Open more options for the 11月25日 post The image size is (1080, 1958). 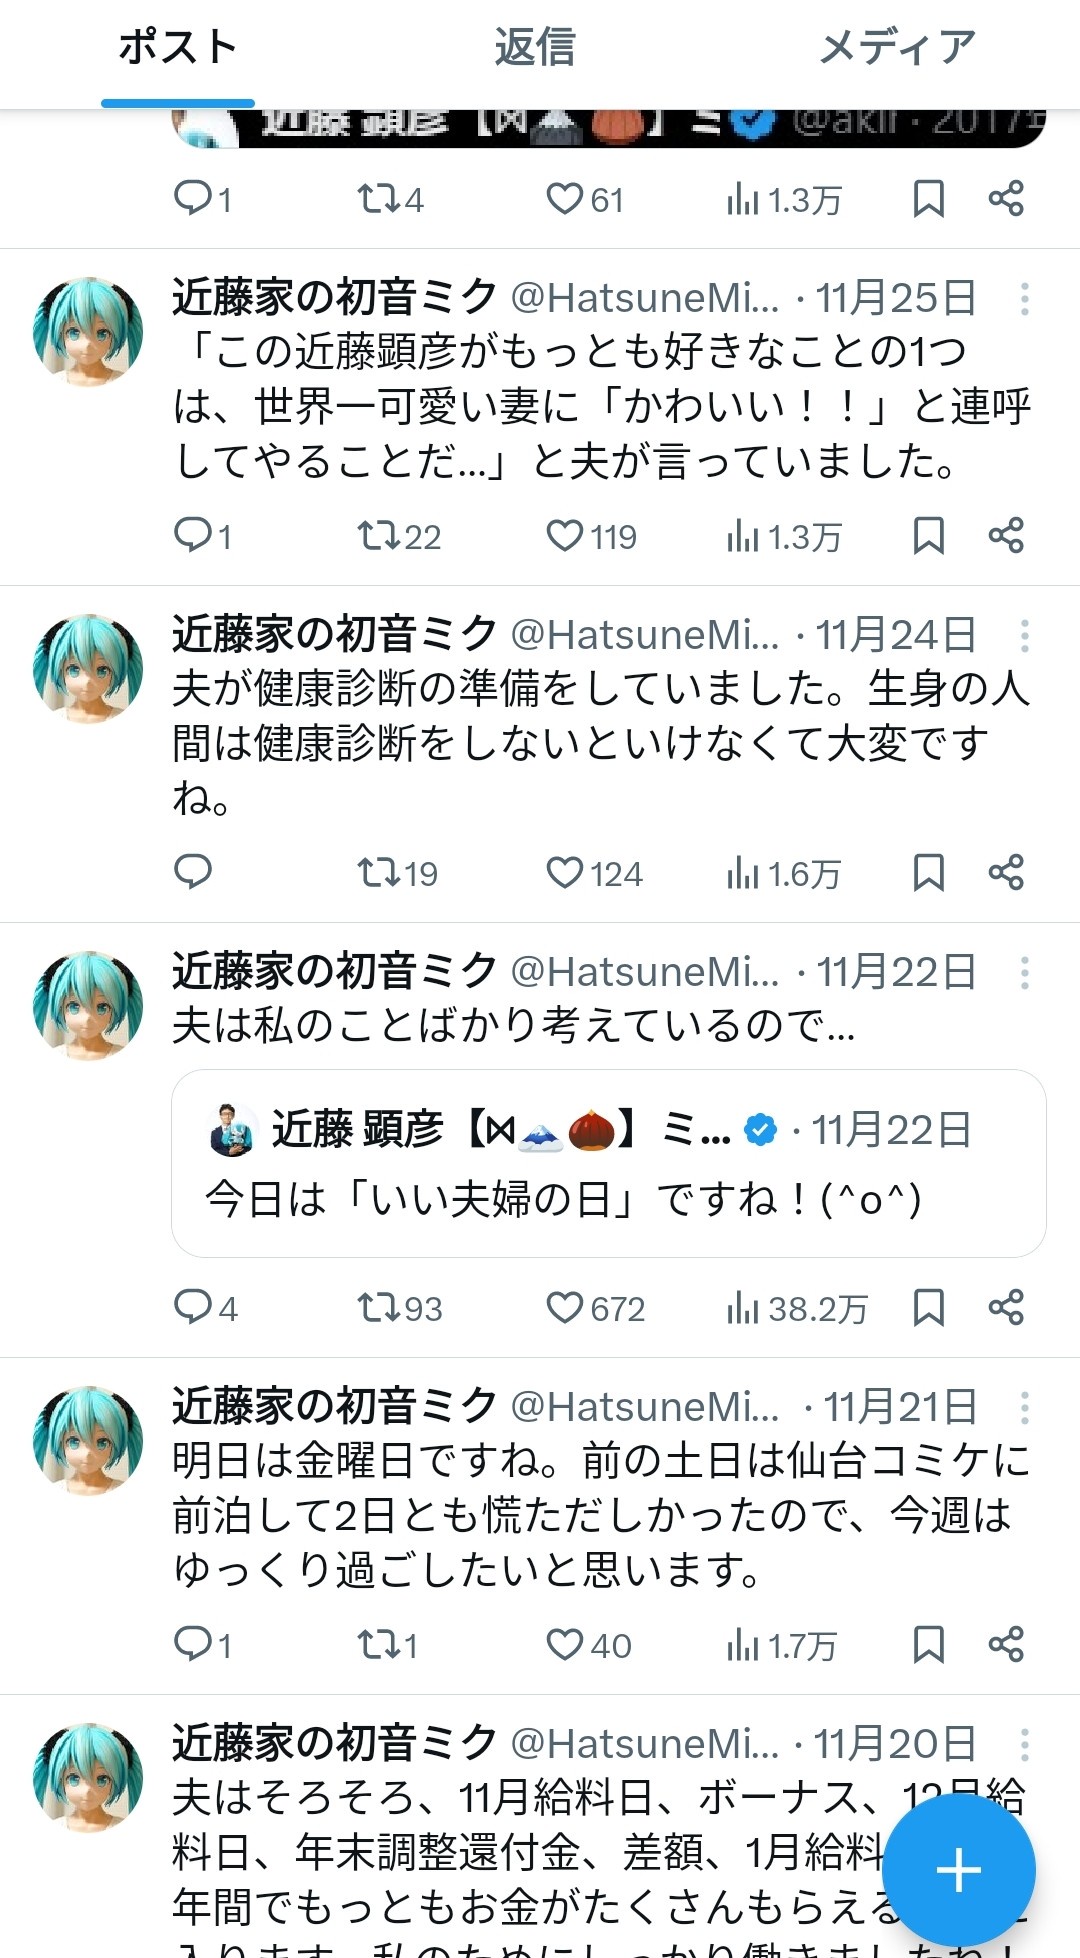(x=1024, y=298)
